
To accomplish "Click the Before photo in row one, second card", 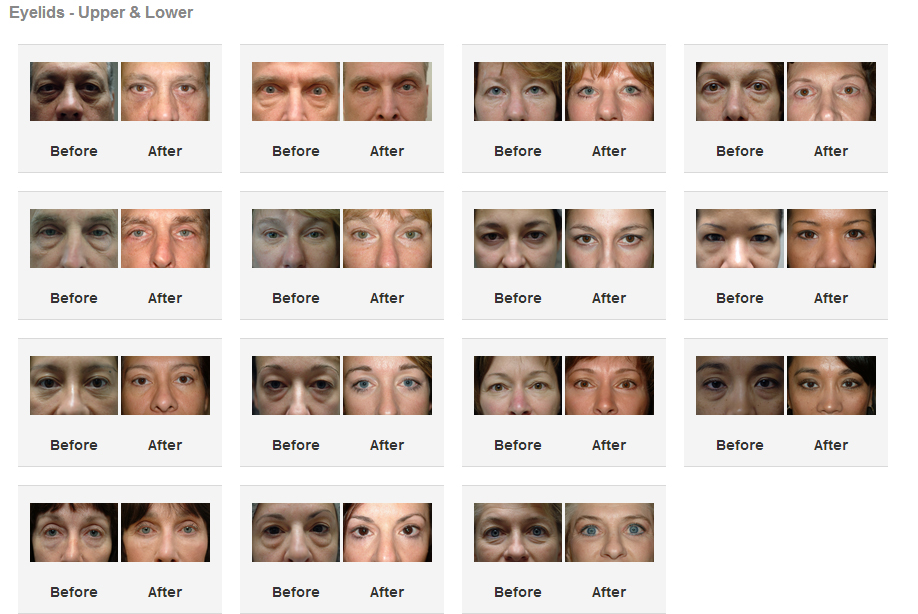I will (296, 91).
